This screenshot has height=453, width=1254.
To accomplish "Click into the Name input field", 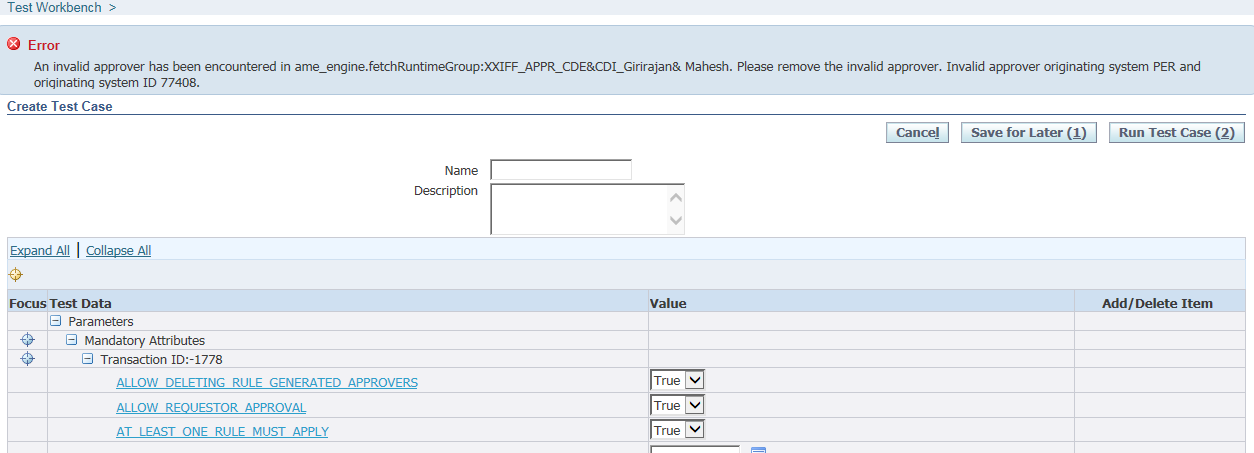I will 561,170.
